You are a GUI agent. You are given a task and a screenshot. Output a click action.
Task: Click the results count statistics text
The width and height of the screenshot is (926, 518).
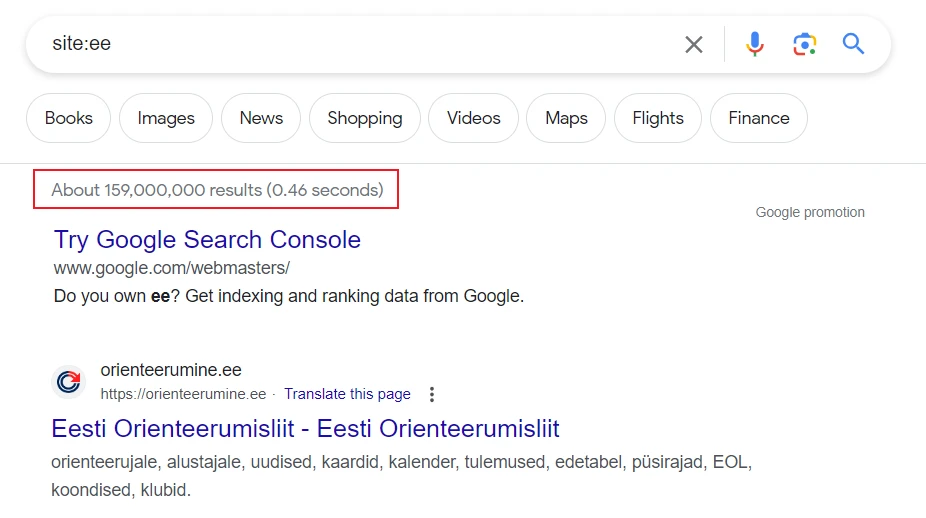pyautogui.click(x=217, y=190)
